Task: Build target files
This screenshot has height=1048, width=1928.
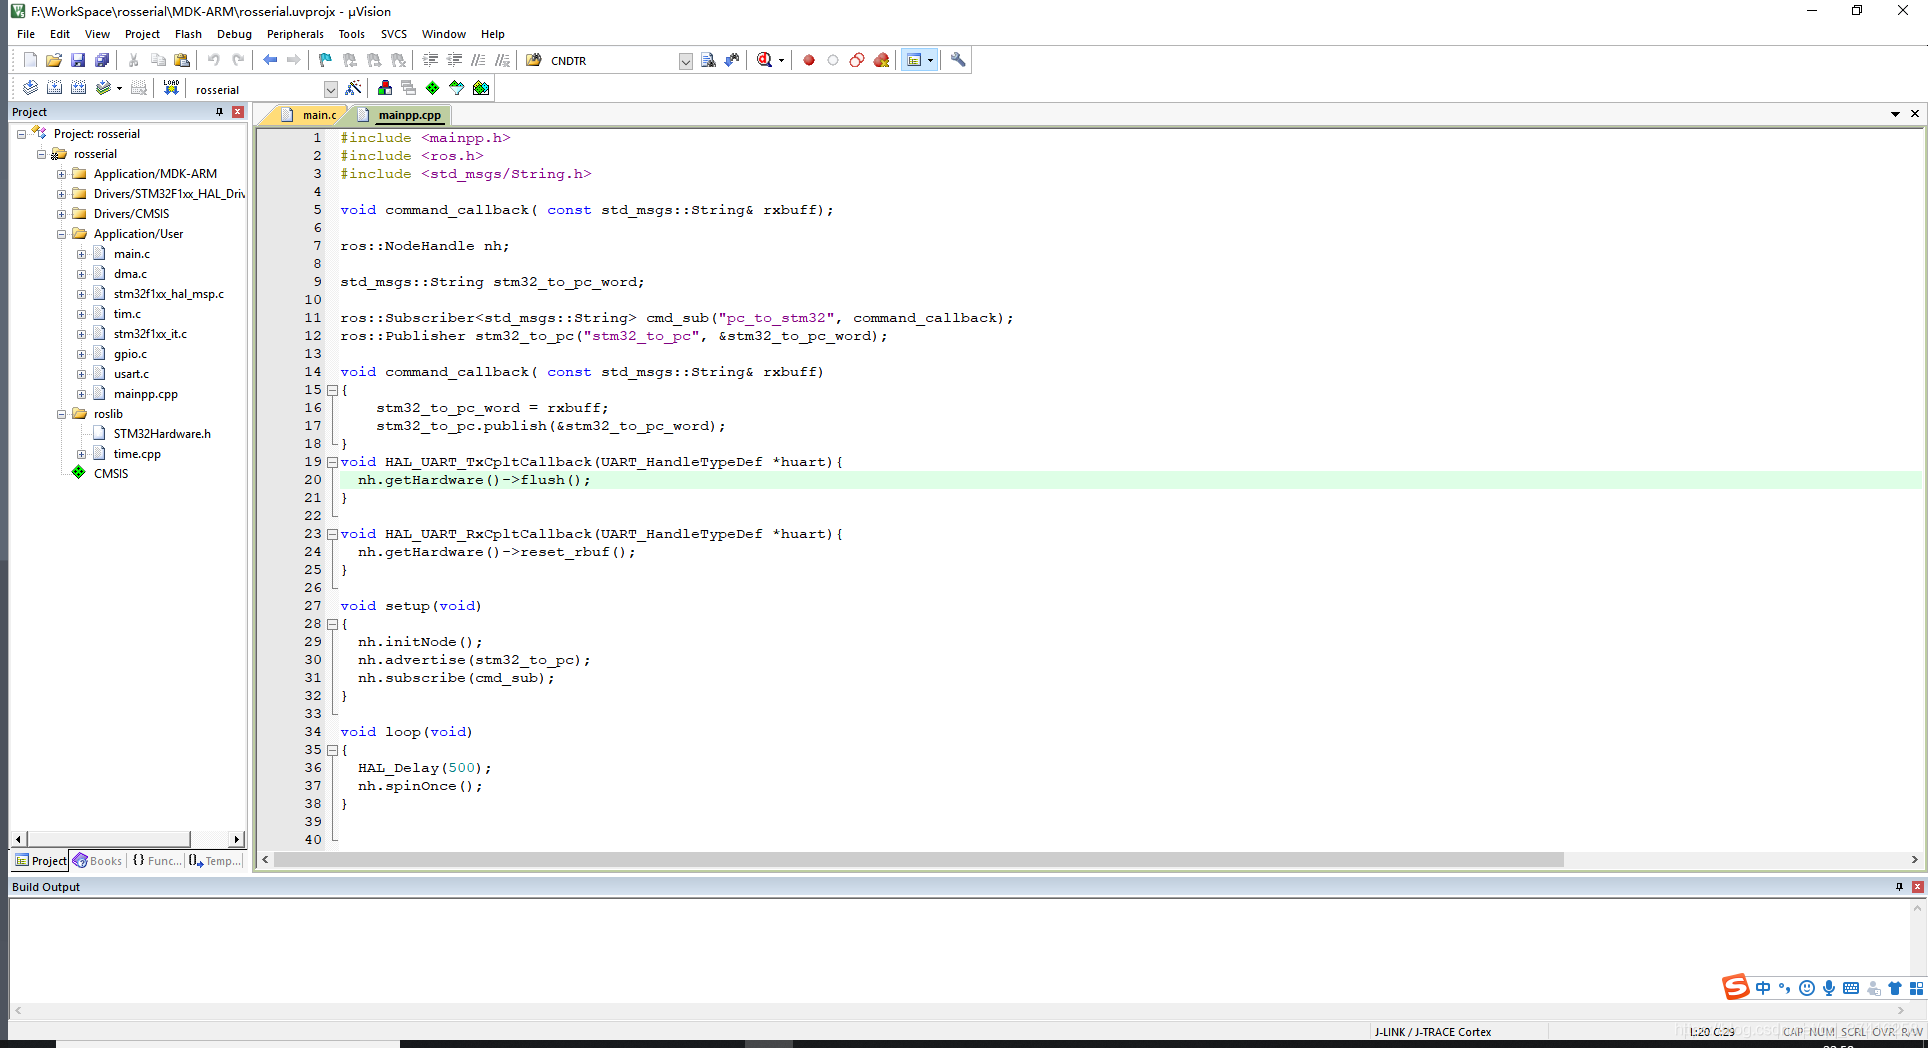Action: coord(54,88)
